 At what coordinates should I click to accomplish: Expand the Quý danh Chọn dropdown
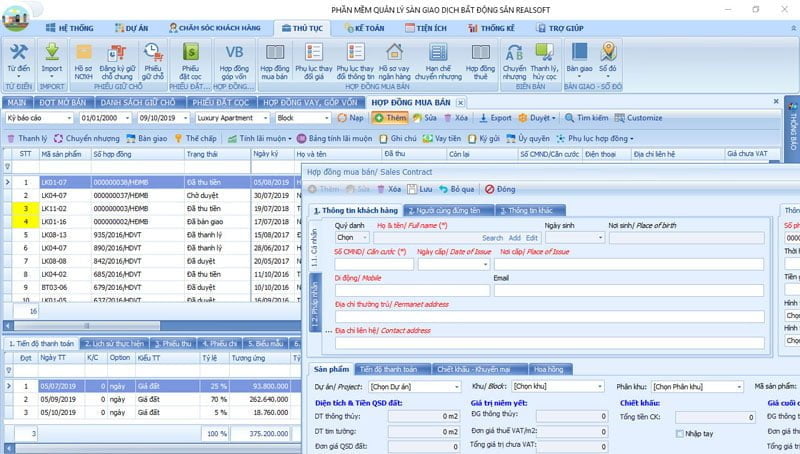pos(368,238)
